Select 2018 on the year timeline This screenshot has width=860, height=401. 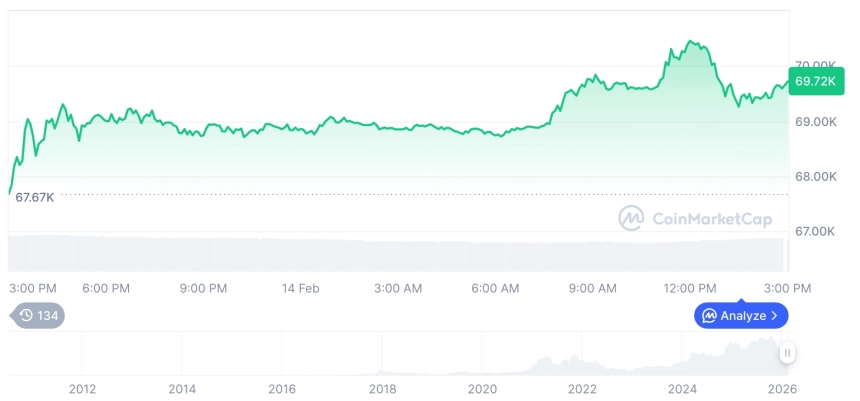click(381, 389)
